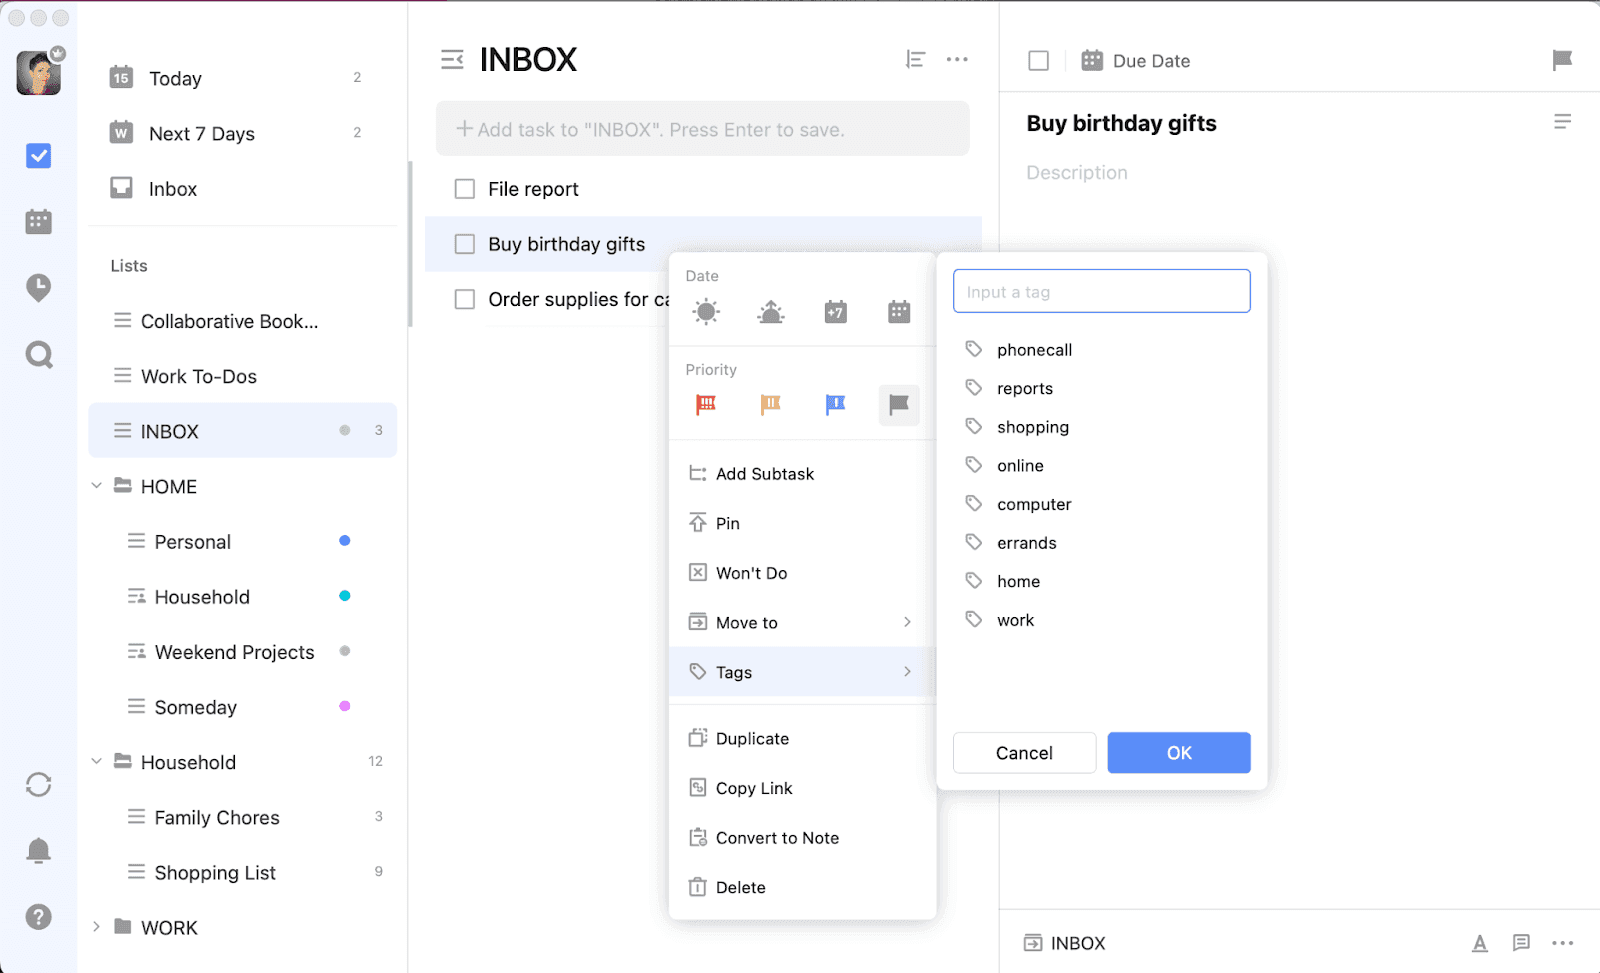Select Convert to Note from context menu
This screenshot has width=1600, height=973.
point(777,837)
